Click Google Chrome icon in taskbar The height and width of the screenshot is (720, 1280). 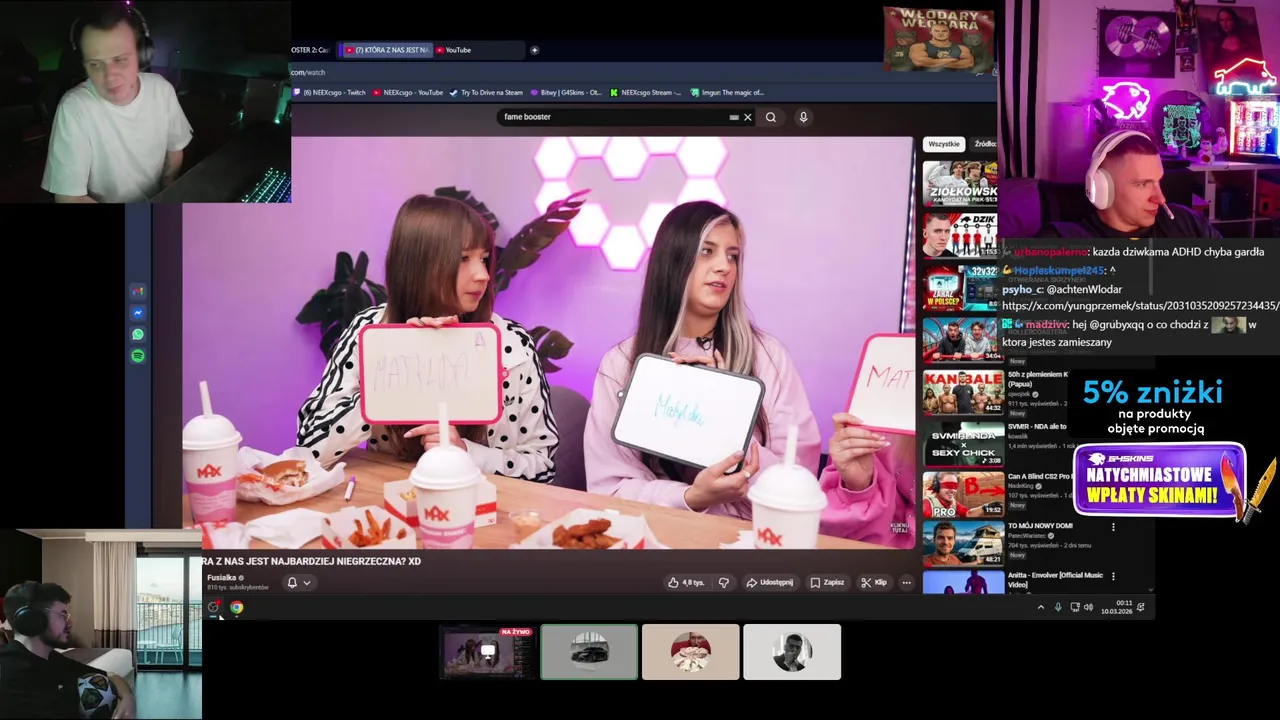(237, 607)
